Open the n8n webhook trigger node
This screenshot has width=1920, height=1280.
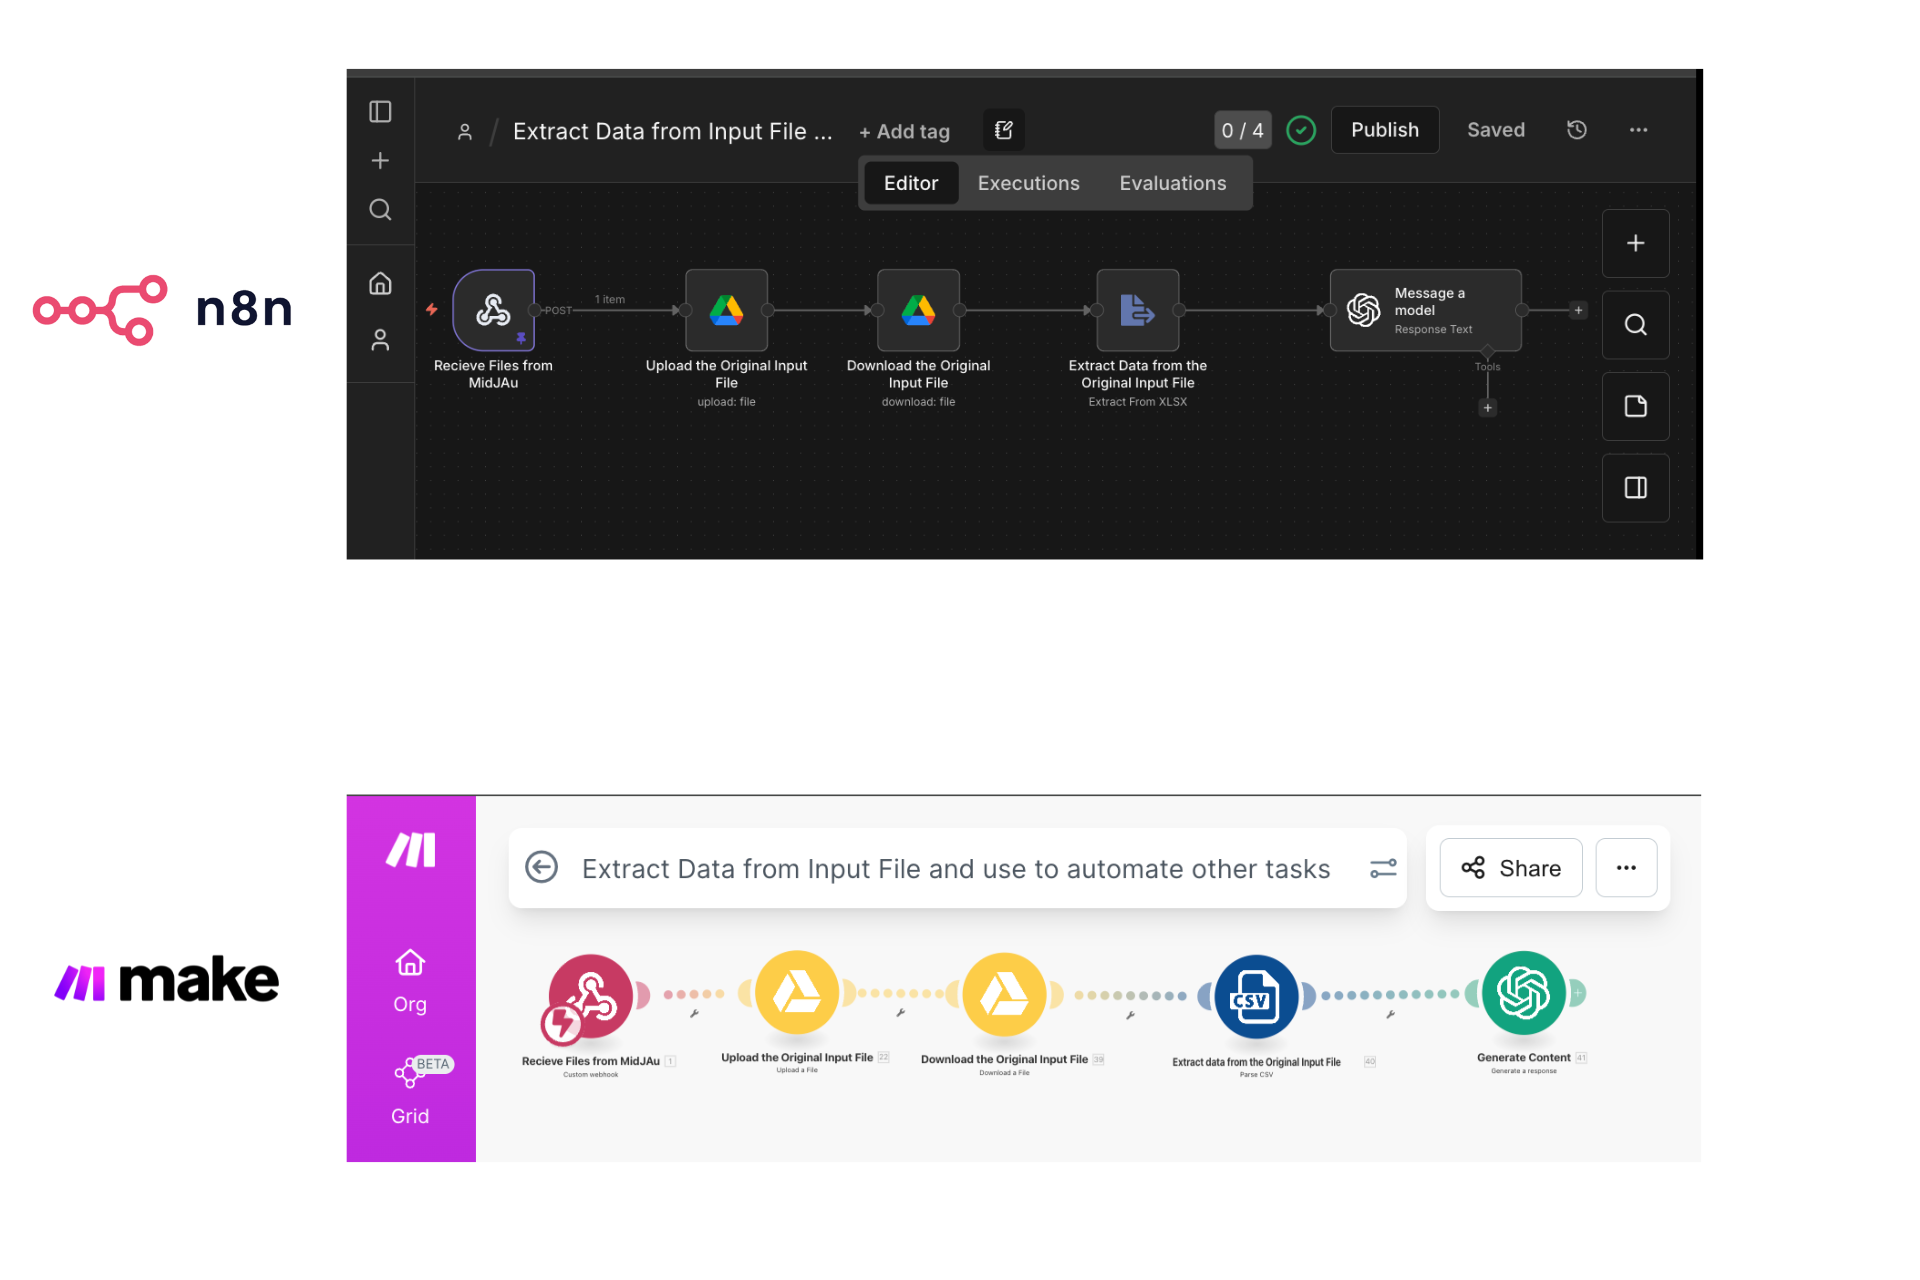coord(493,310)
